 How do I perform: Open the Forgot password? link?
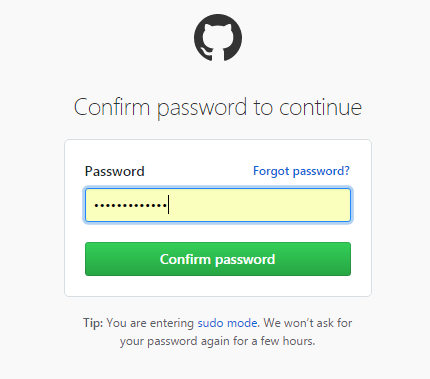(x=301, y=171)
